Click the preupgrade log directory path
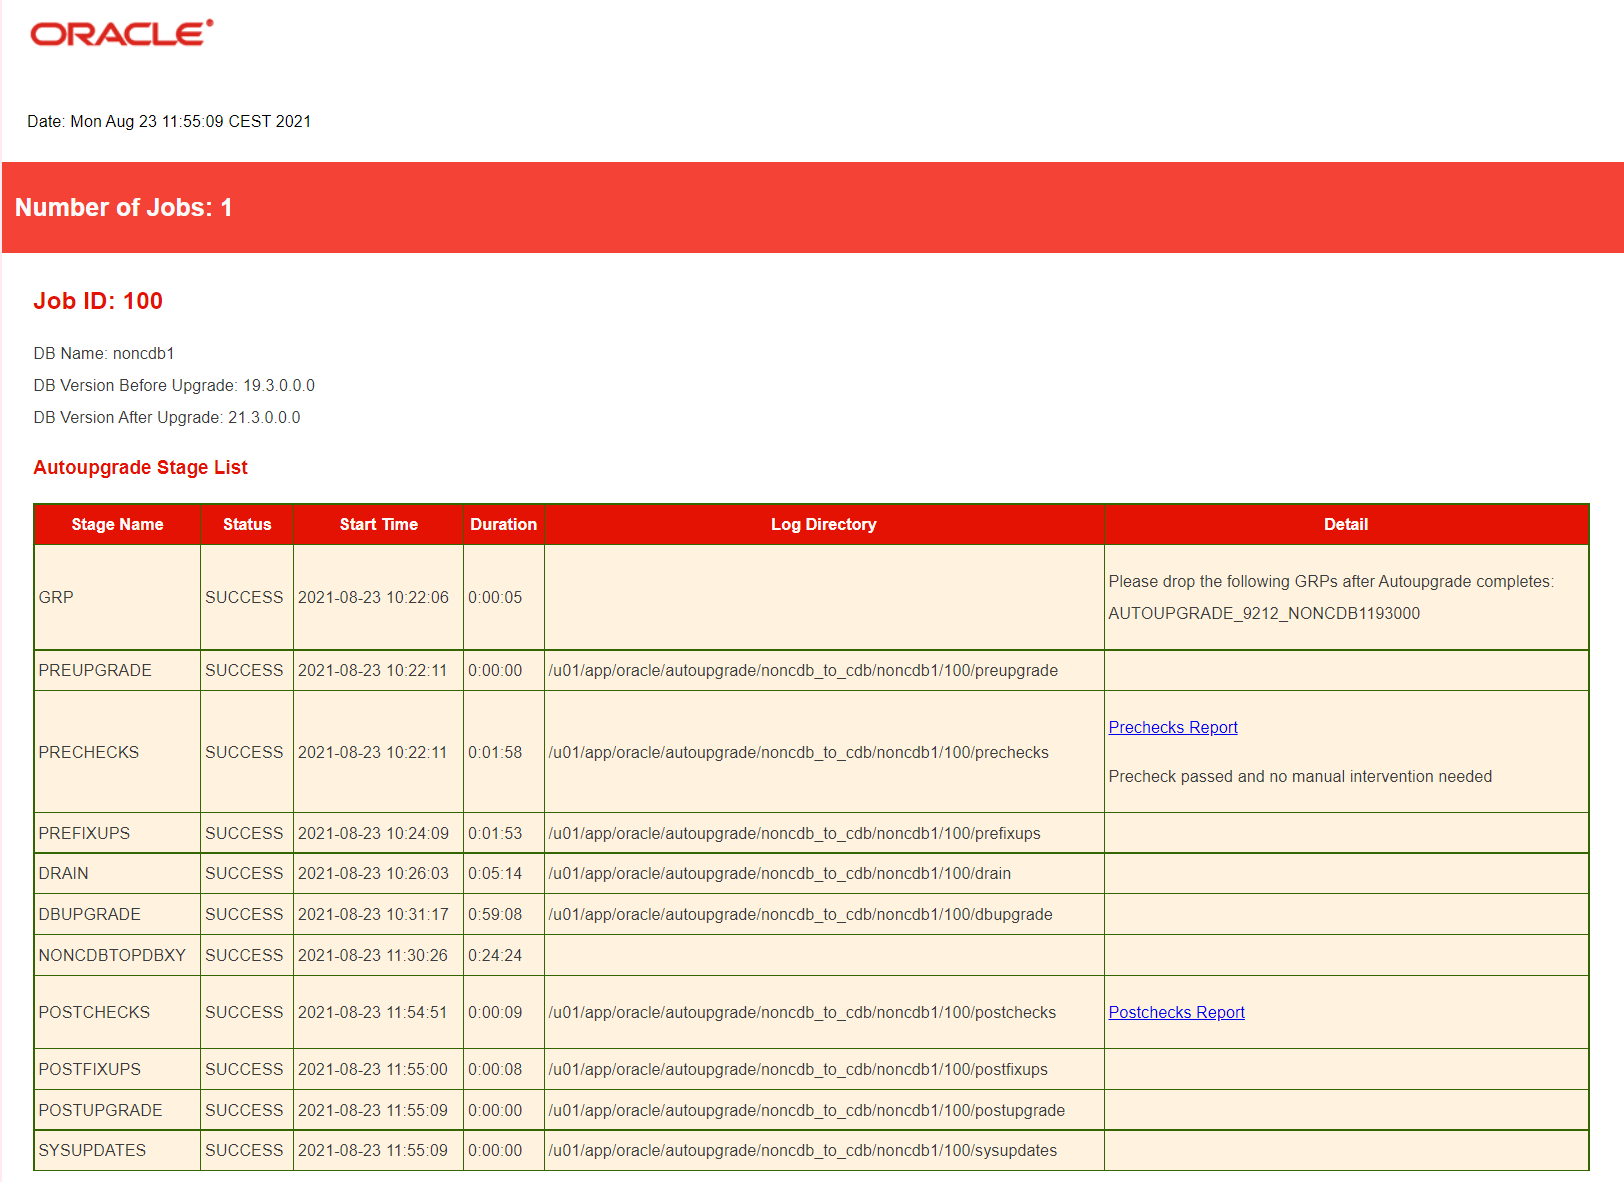The width and height of the screenshot is (1624, 1182). pyautogui.click(x=803, y=670)
